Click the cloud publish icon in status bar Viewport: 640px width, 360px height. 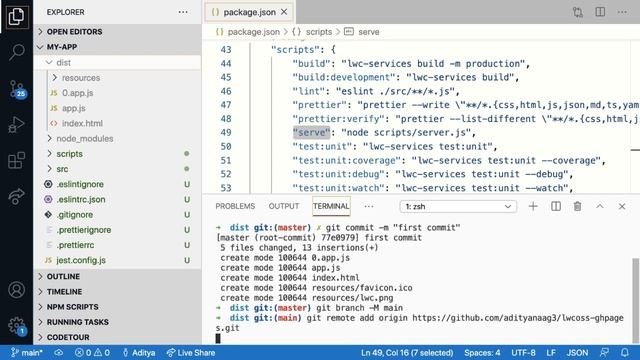point(59,353)
